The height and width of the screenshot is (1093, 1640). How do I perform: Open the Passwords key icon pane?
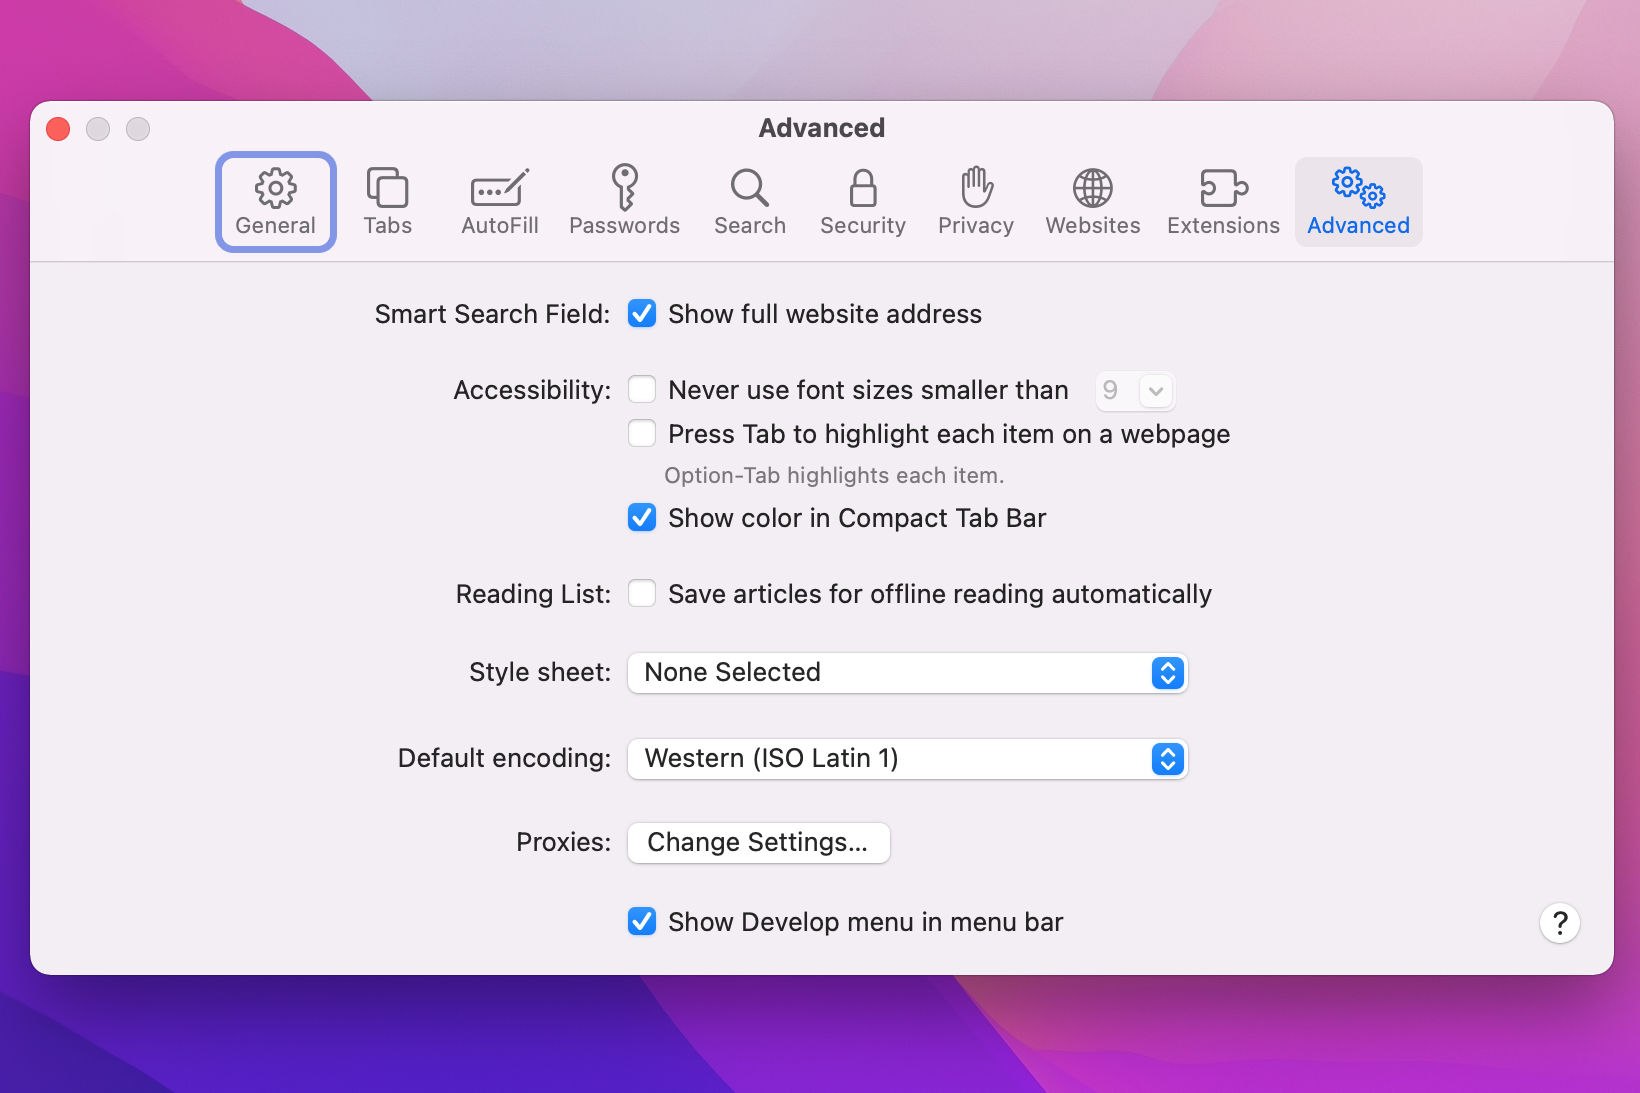(625, 202)
